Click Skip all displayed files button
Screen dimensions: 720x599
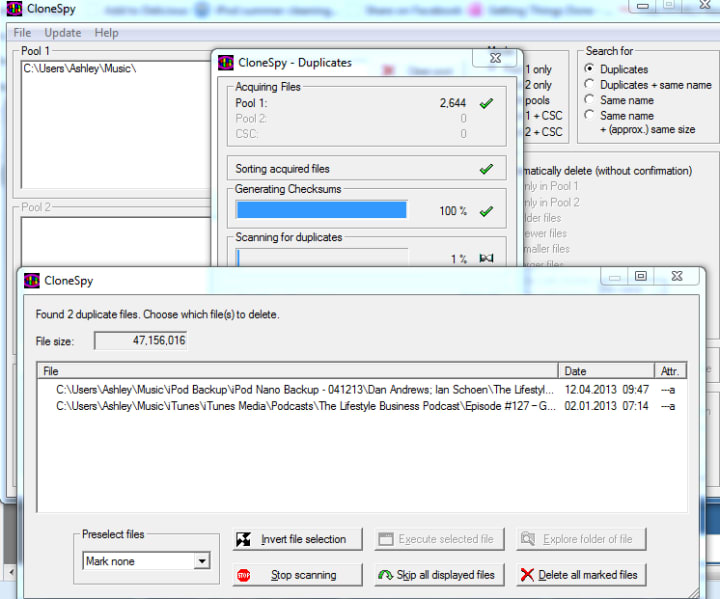[x=439, y=575]
